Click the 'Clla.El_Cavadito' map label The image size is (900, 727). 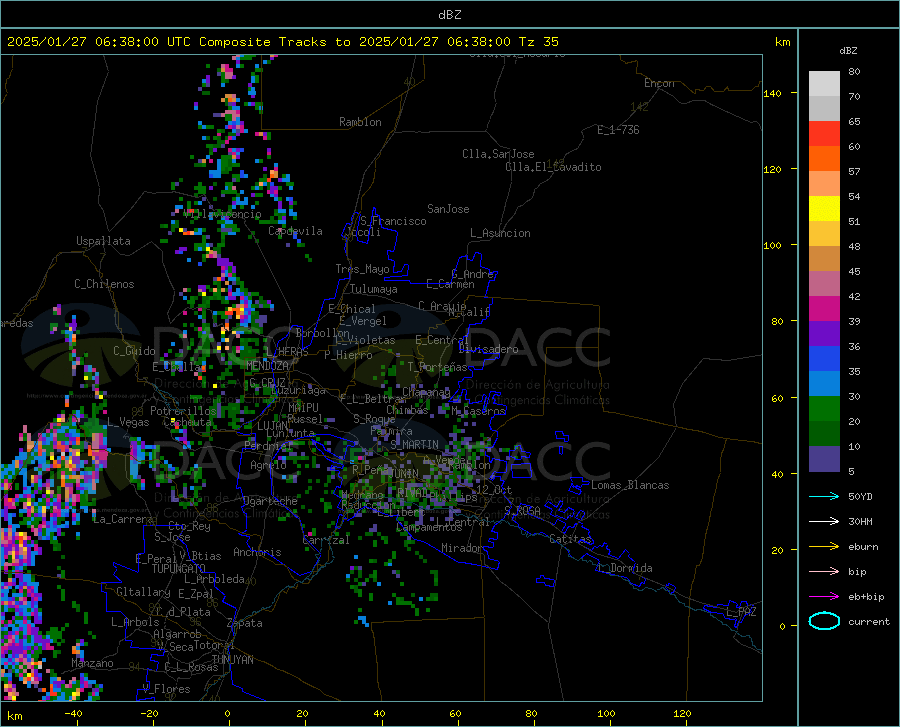click(553, 167)
